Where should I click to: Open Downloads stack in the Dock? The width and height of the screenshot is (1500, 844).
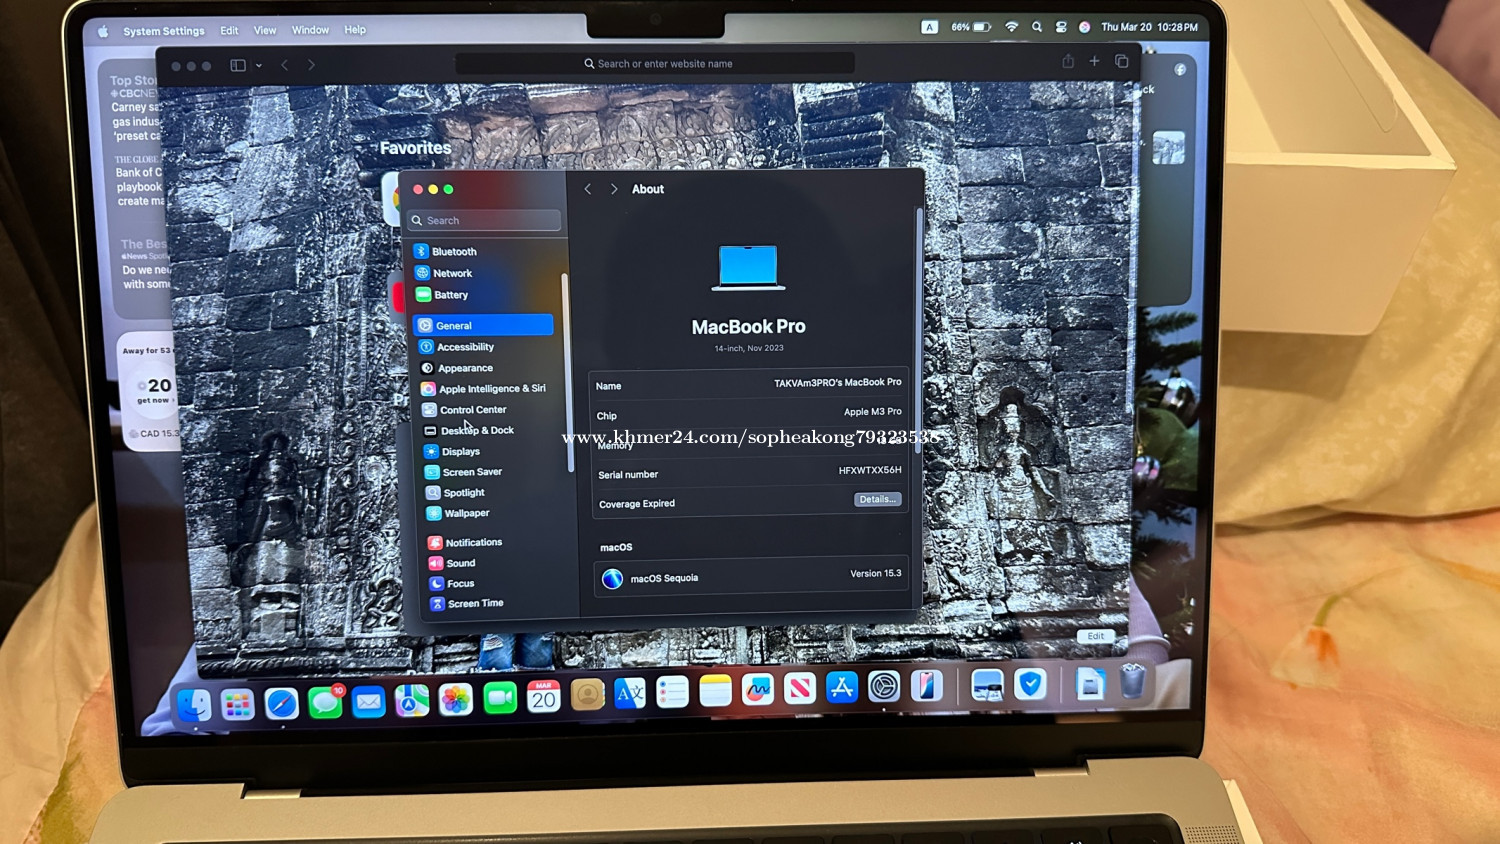click(1090, 683)
